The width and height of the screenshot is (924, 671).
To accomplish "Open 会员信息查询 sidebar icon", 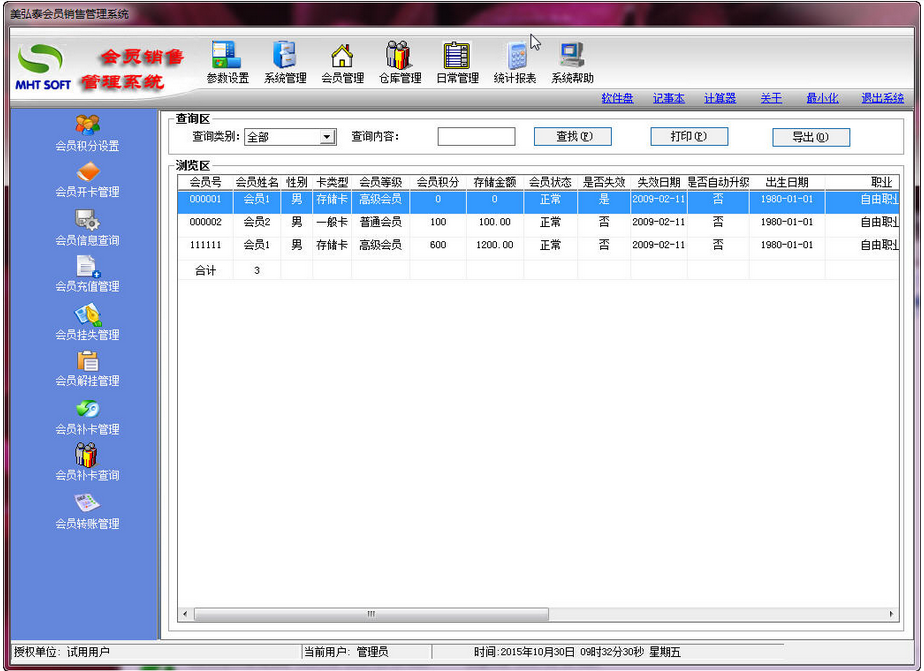I will coord(87,228).
